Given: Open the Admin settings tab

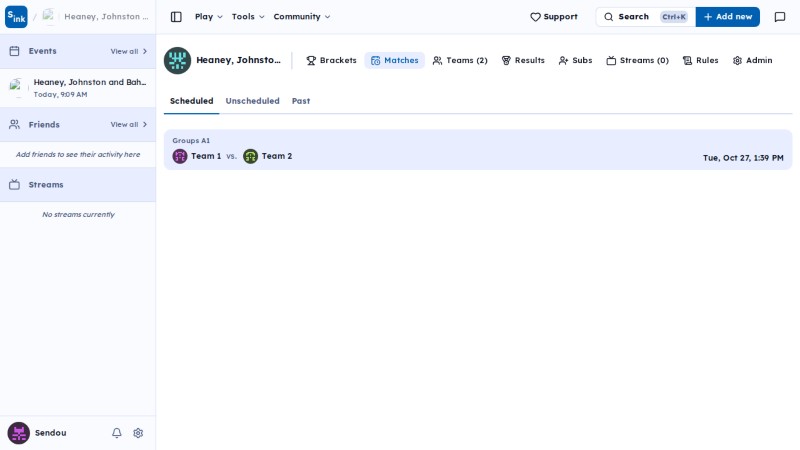Looking at the screenshot, I should pyautogui.click(x=753, y=60).
